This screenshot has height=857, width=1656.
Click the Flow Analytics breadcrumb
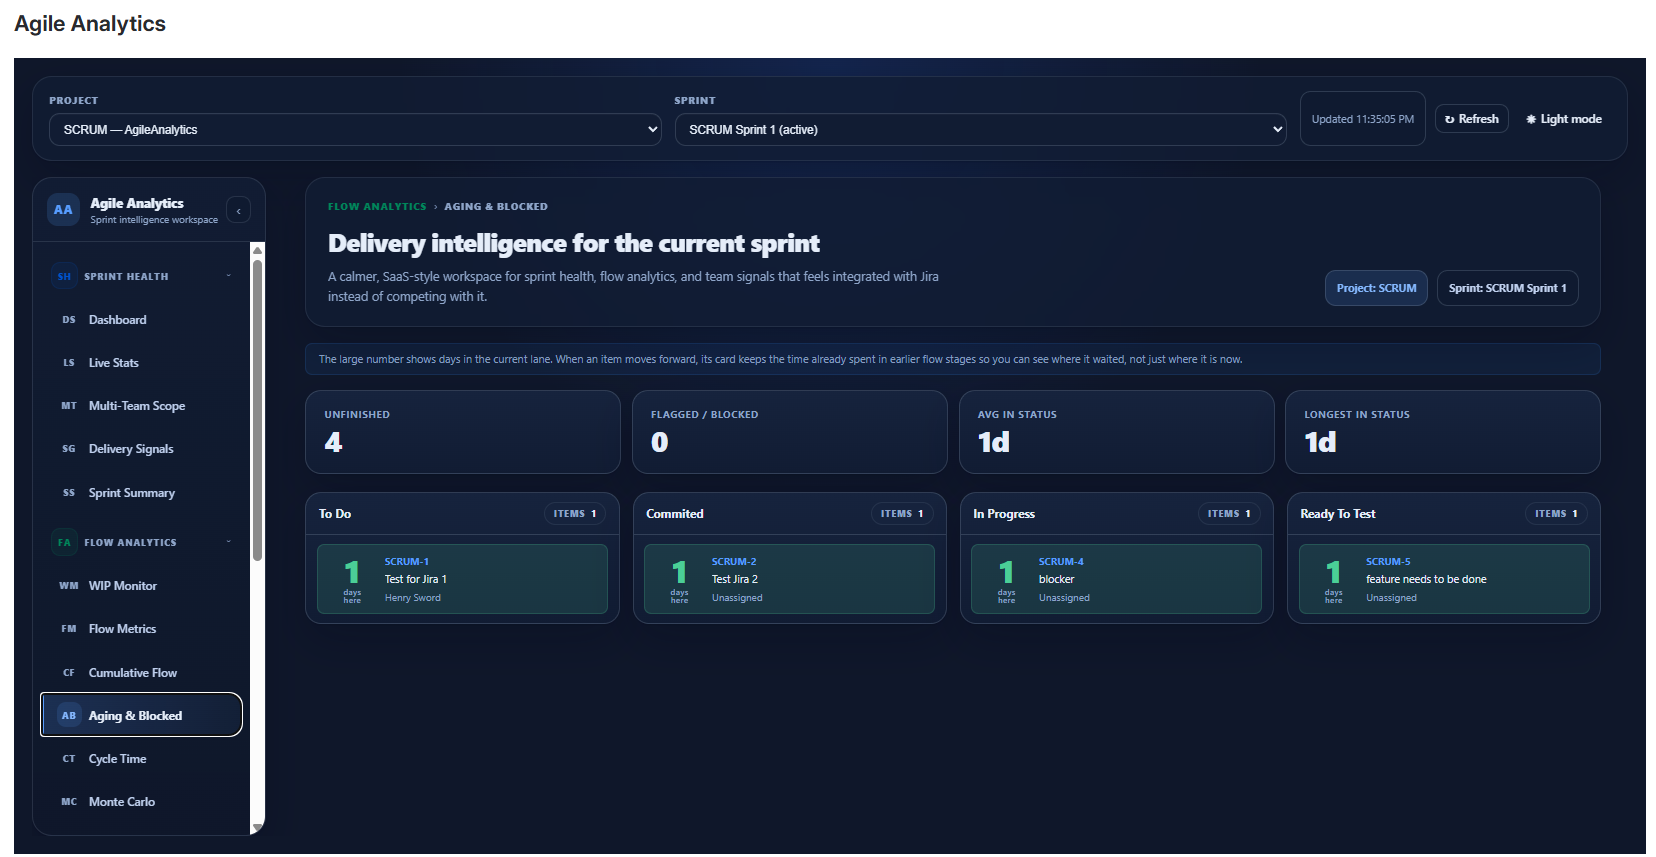point(377,207)
